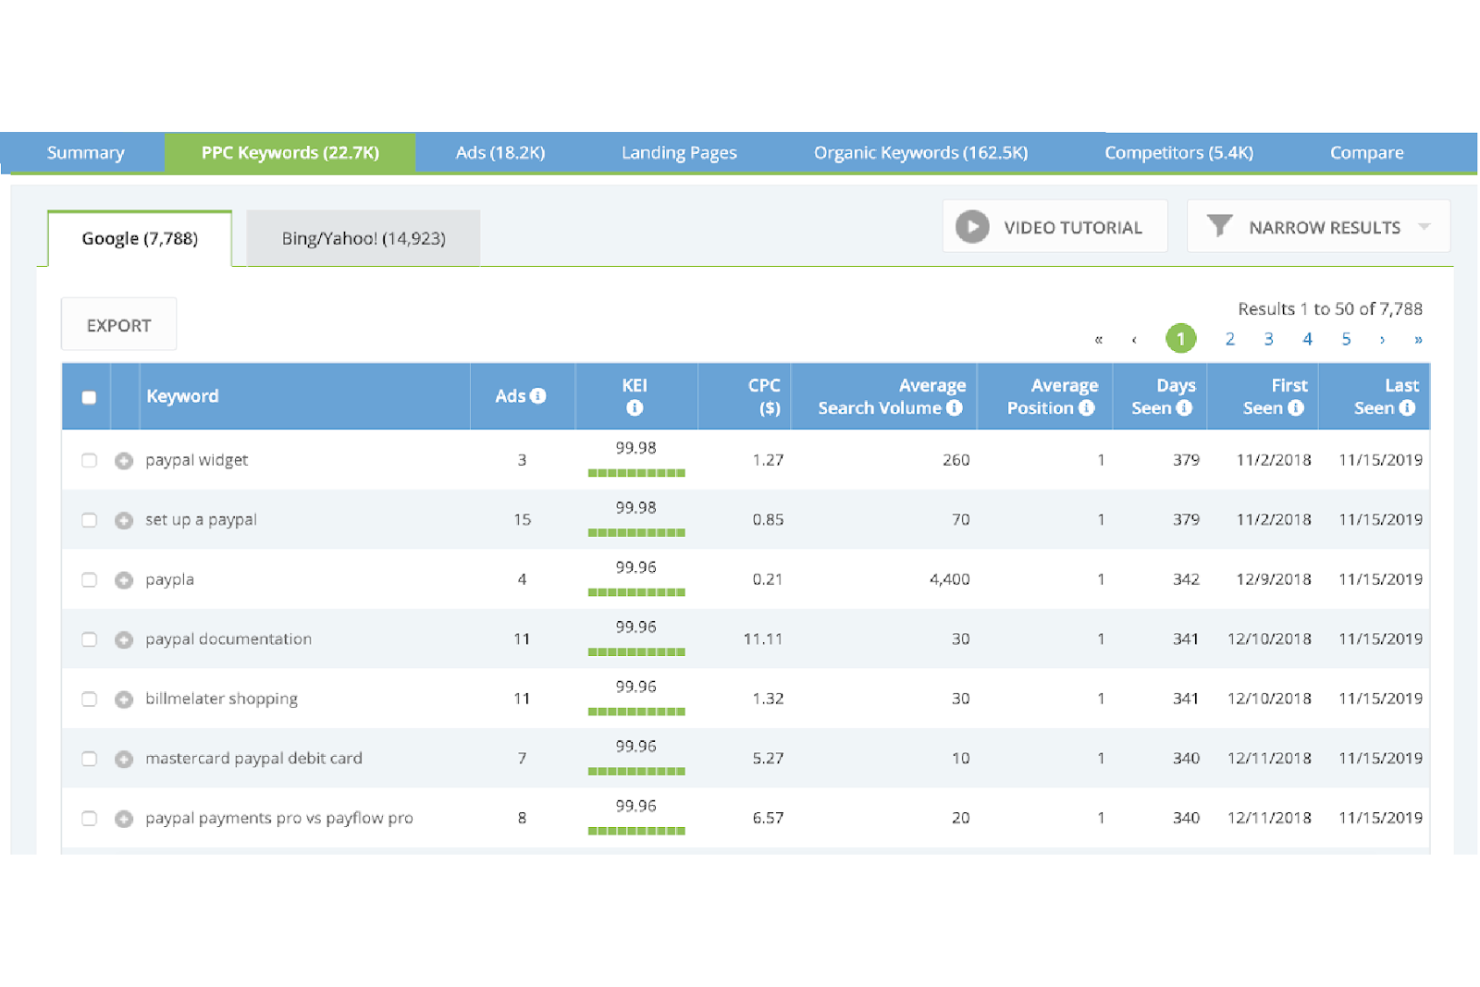
Task: Check the box for billmelater shopping
Action: click(x=89, y=699)
